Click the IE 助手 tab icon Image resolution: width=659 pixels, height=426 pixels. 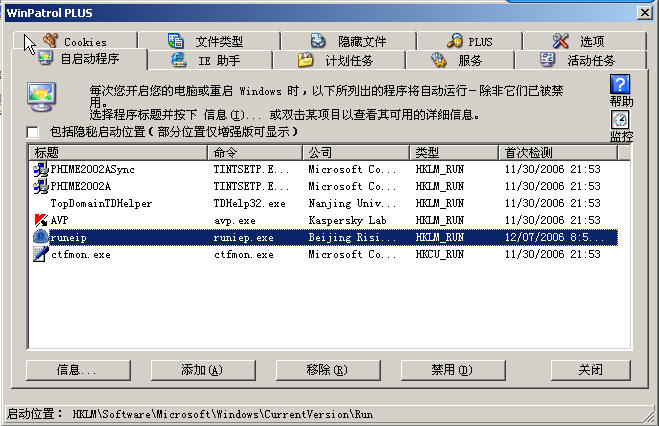(x=179, y=59)
